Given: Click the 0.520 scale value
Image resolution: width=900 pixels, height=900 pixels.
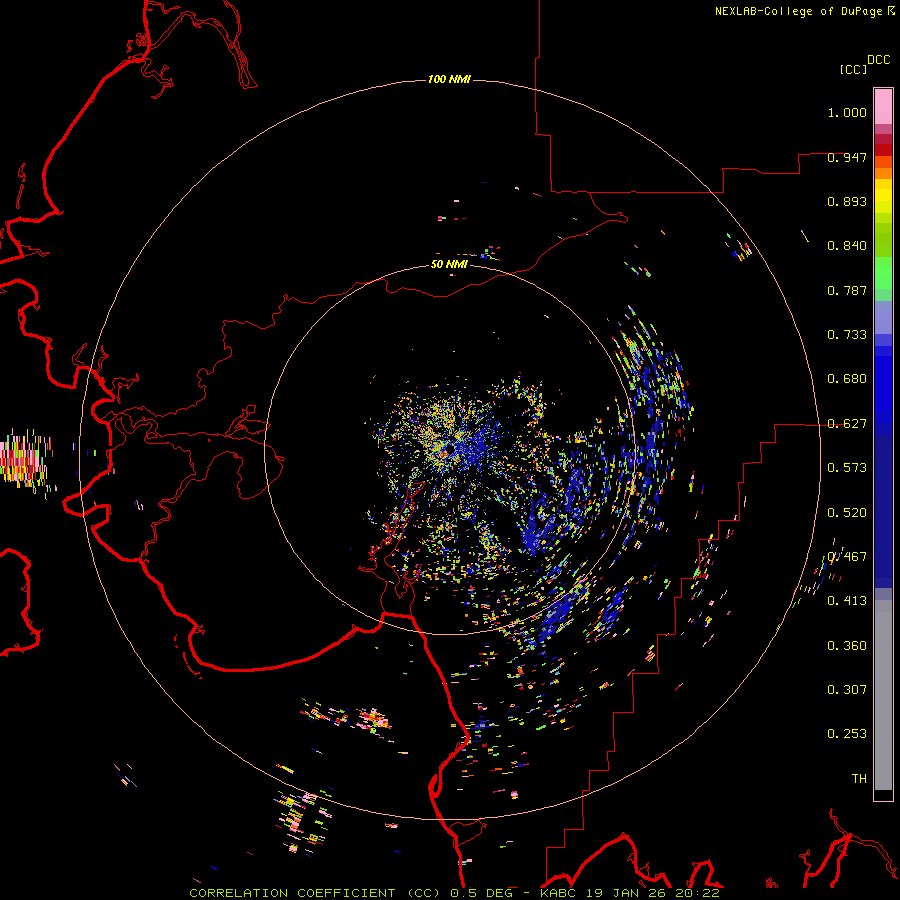Looking at the screenshot, I should (x=847, y=513).
